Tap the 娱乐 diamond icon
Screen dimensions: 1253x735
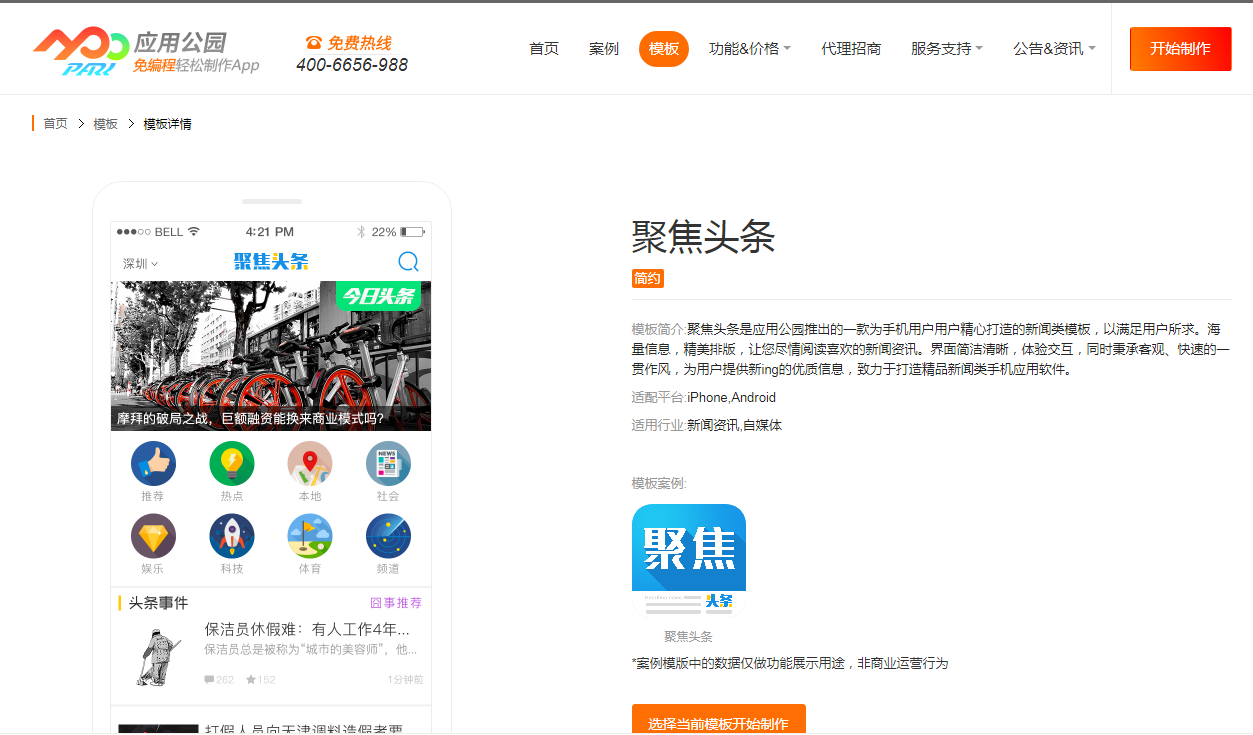(153, 536)
